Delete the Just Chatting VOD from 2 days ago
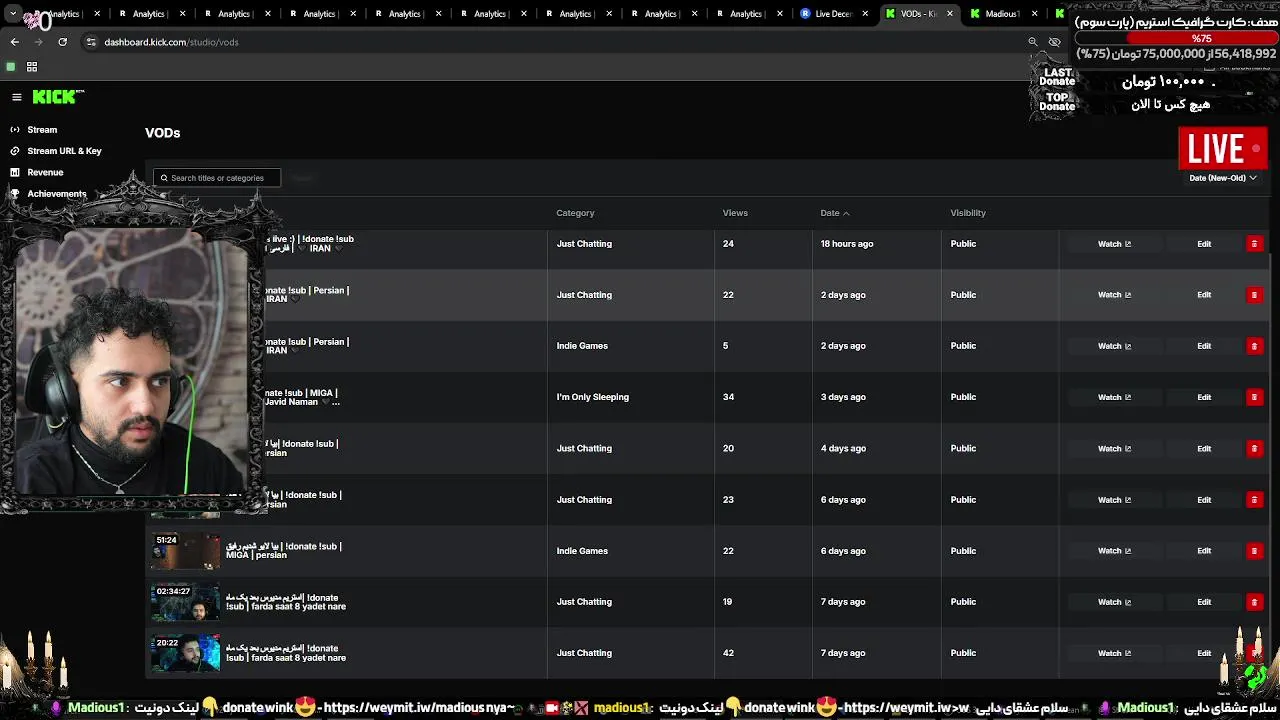Image resolution: width=1280 pixels, height=720 pixels. click(1254, 295)
